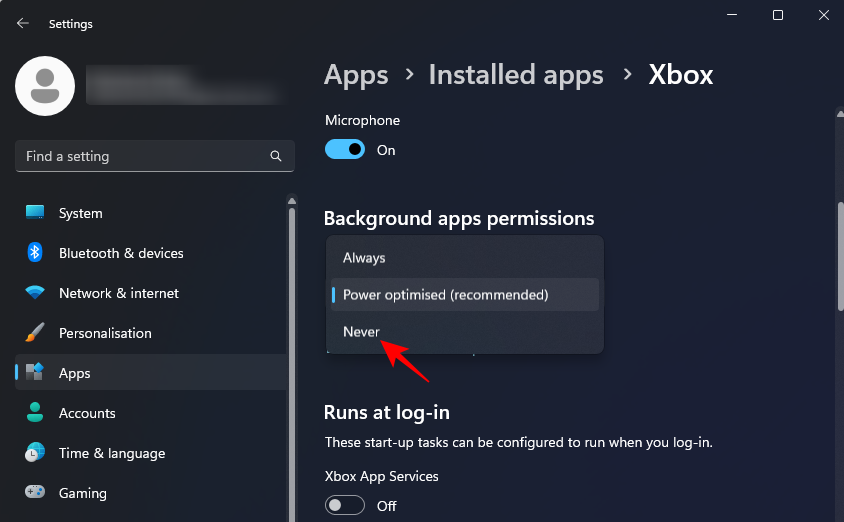Image resolution: width=844 pixels, height=522 pixels.
Task: Click the user profile avatar
Action: (45, 86)
